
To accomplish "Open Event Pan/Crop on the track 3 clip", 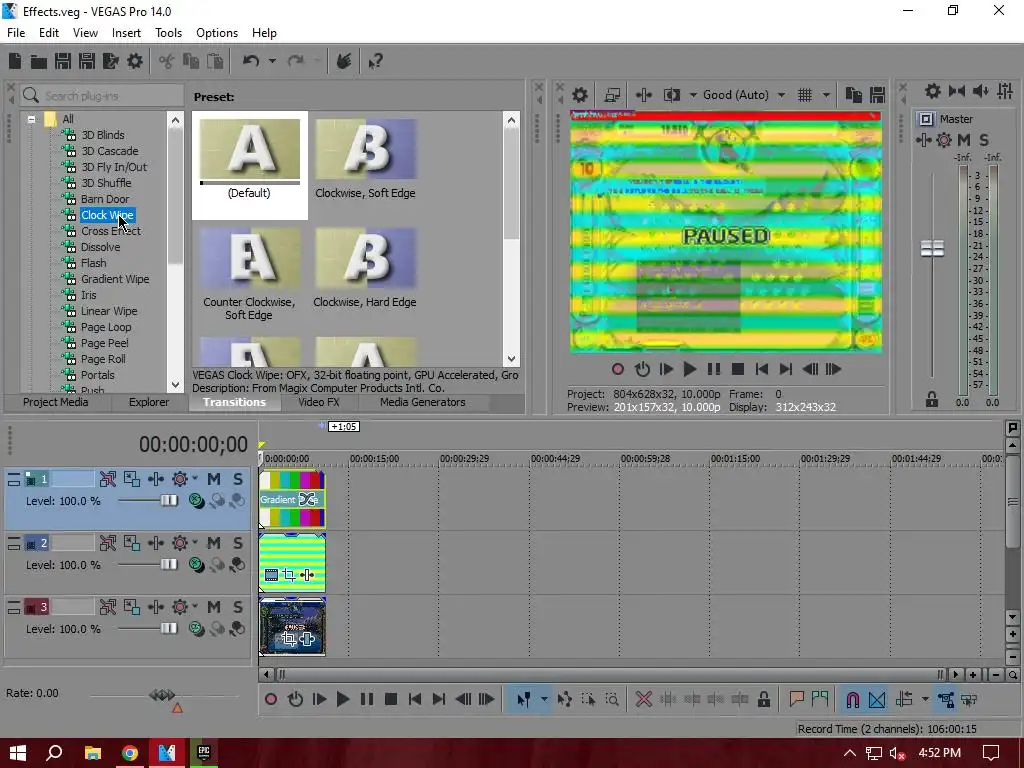I will coord(289,639).
